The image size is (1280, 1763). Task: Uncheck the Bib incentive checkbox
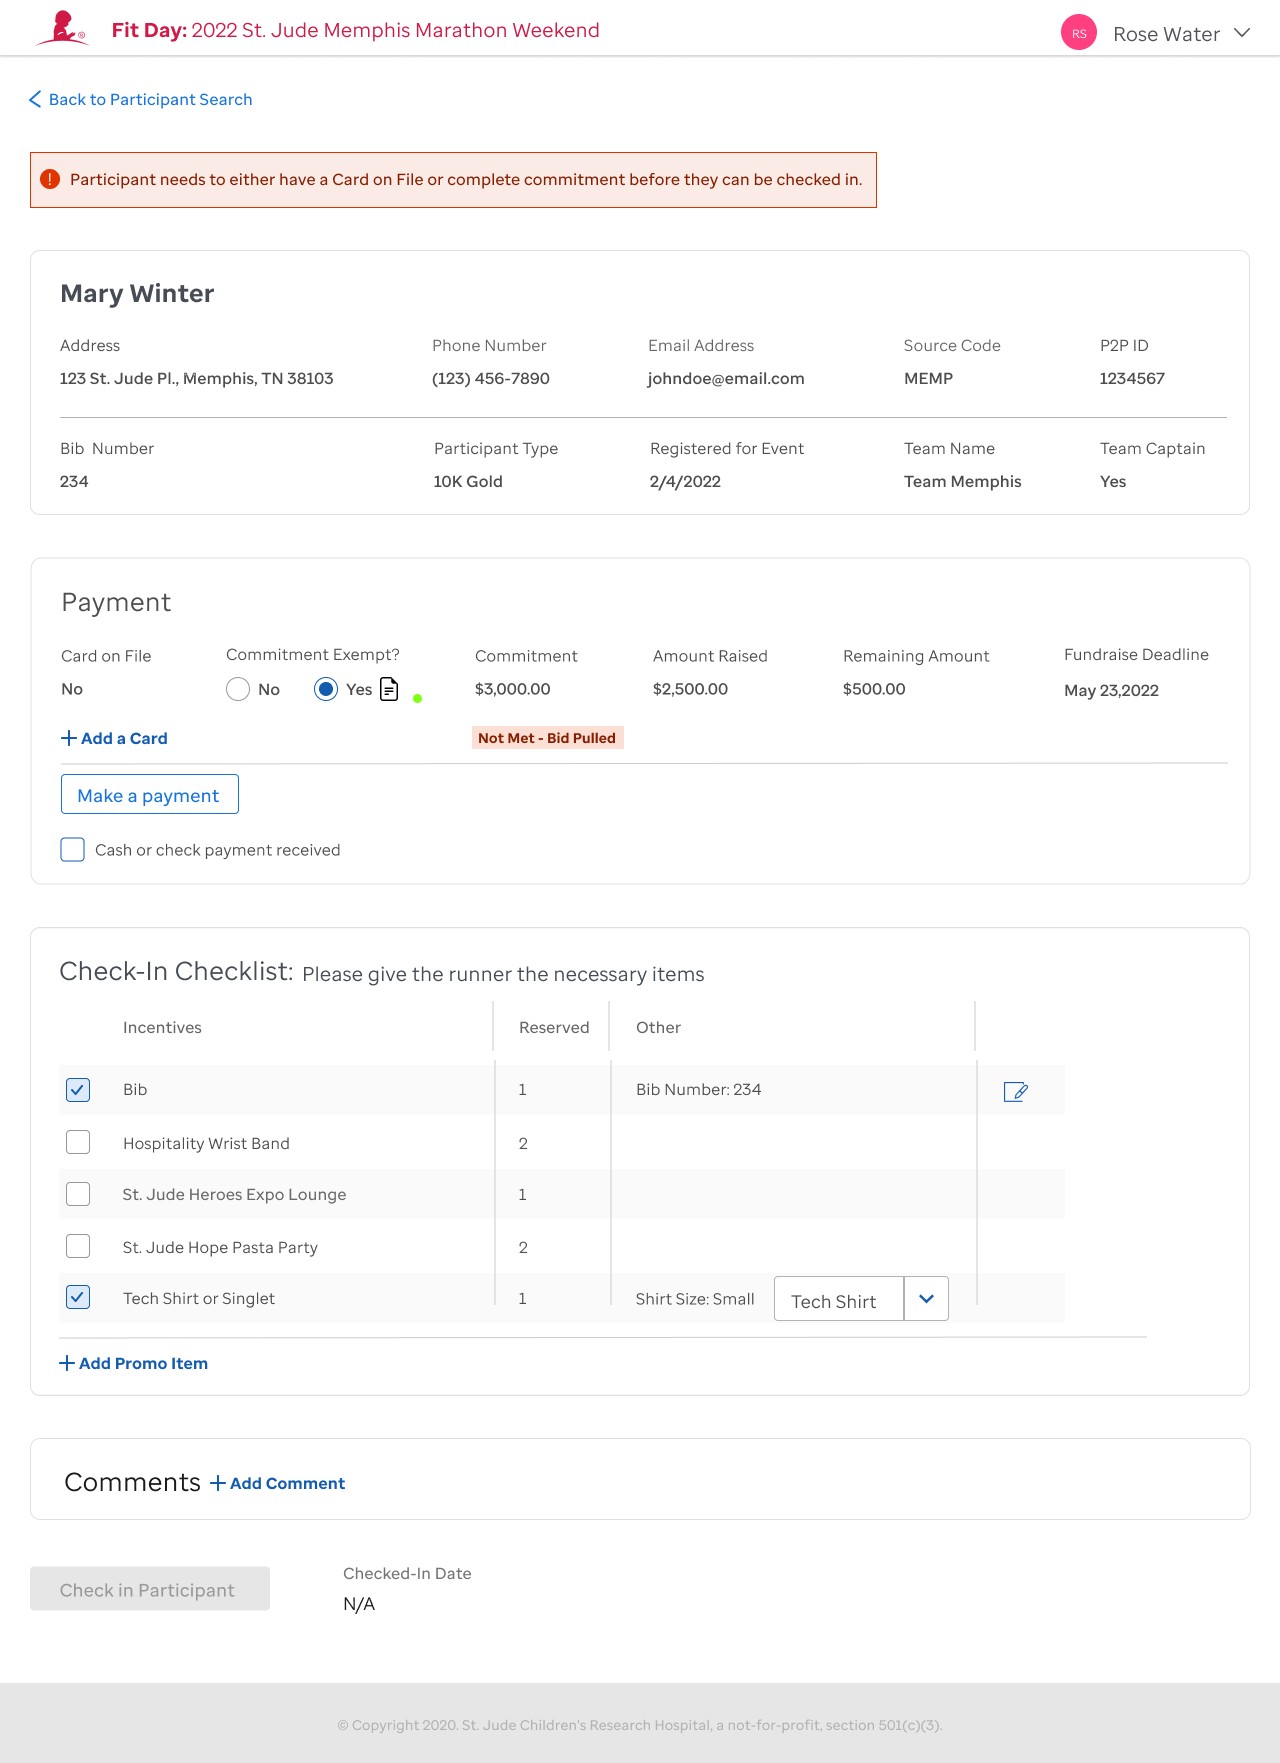[78, 1089]
